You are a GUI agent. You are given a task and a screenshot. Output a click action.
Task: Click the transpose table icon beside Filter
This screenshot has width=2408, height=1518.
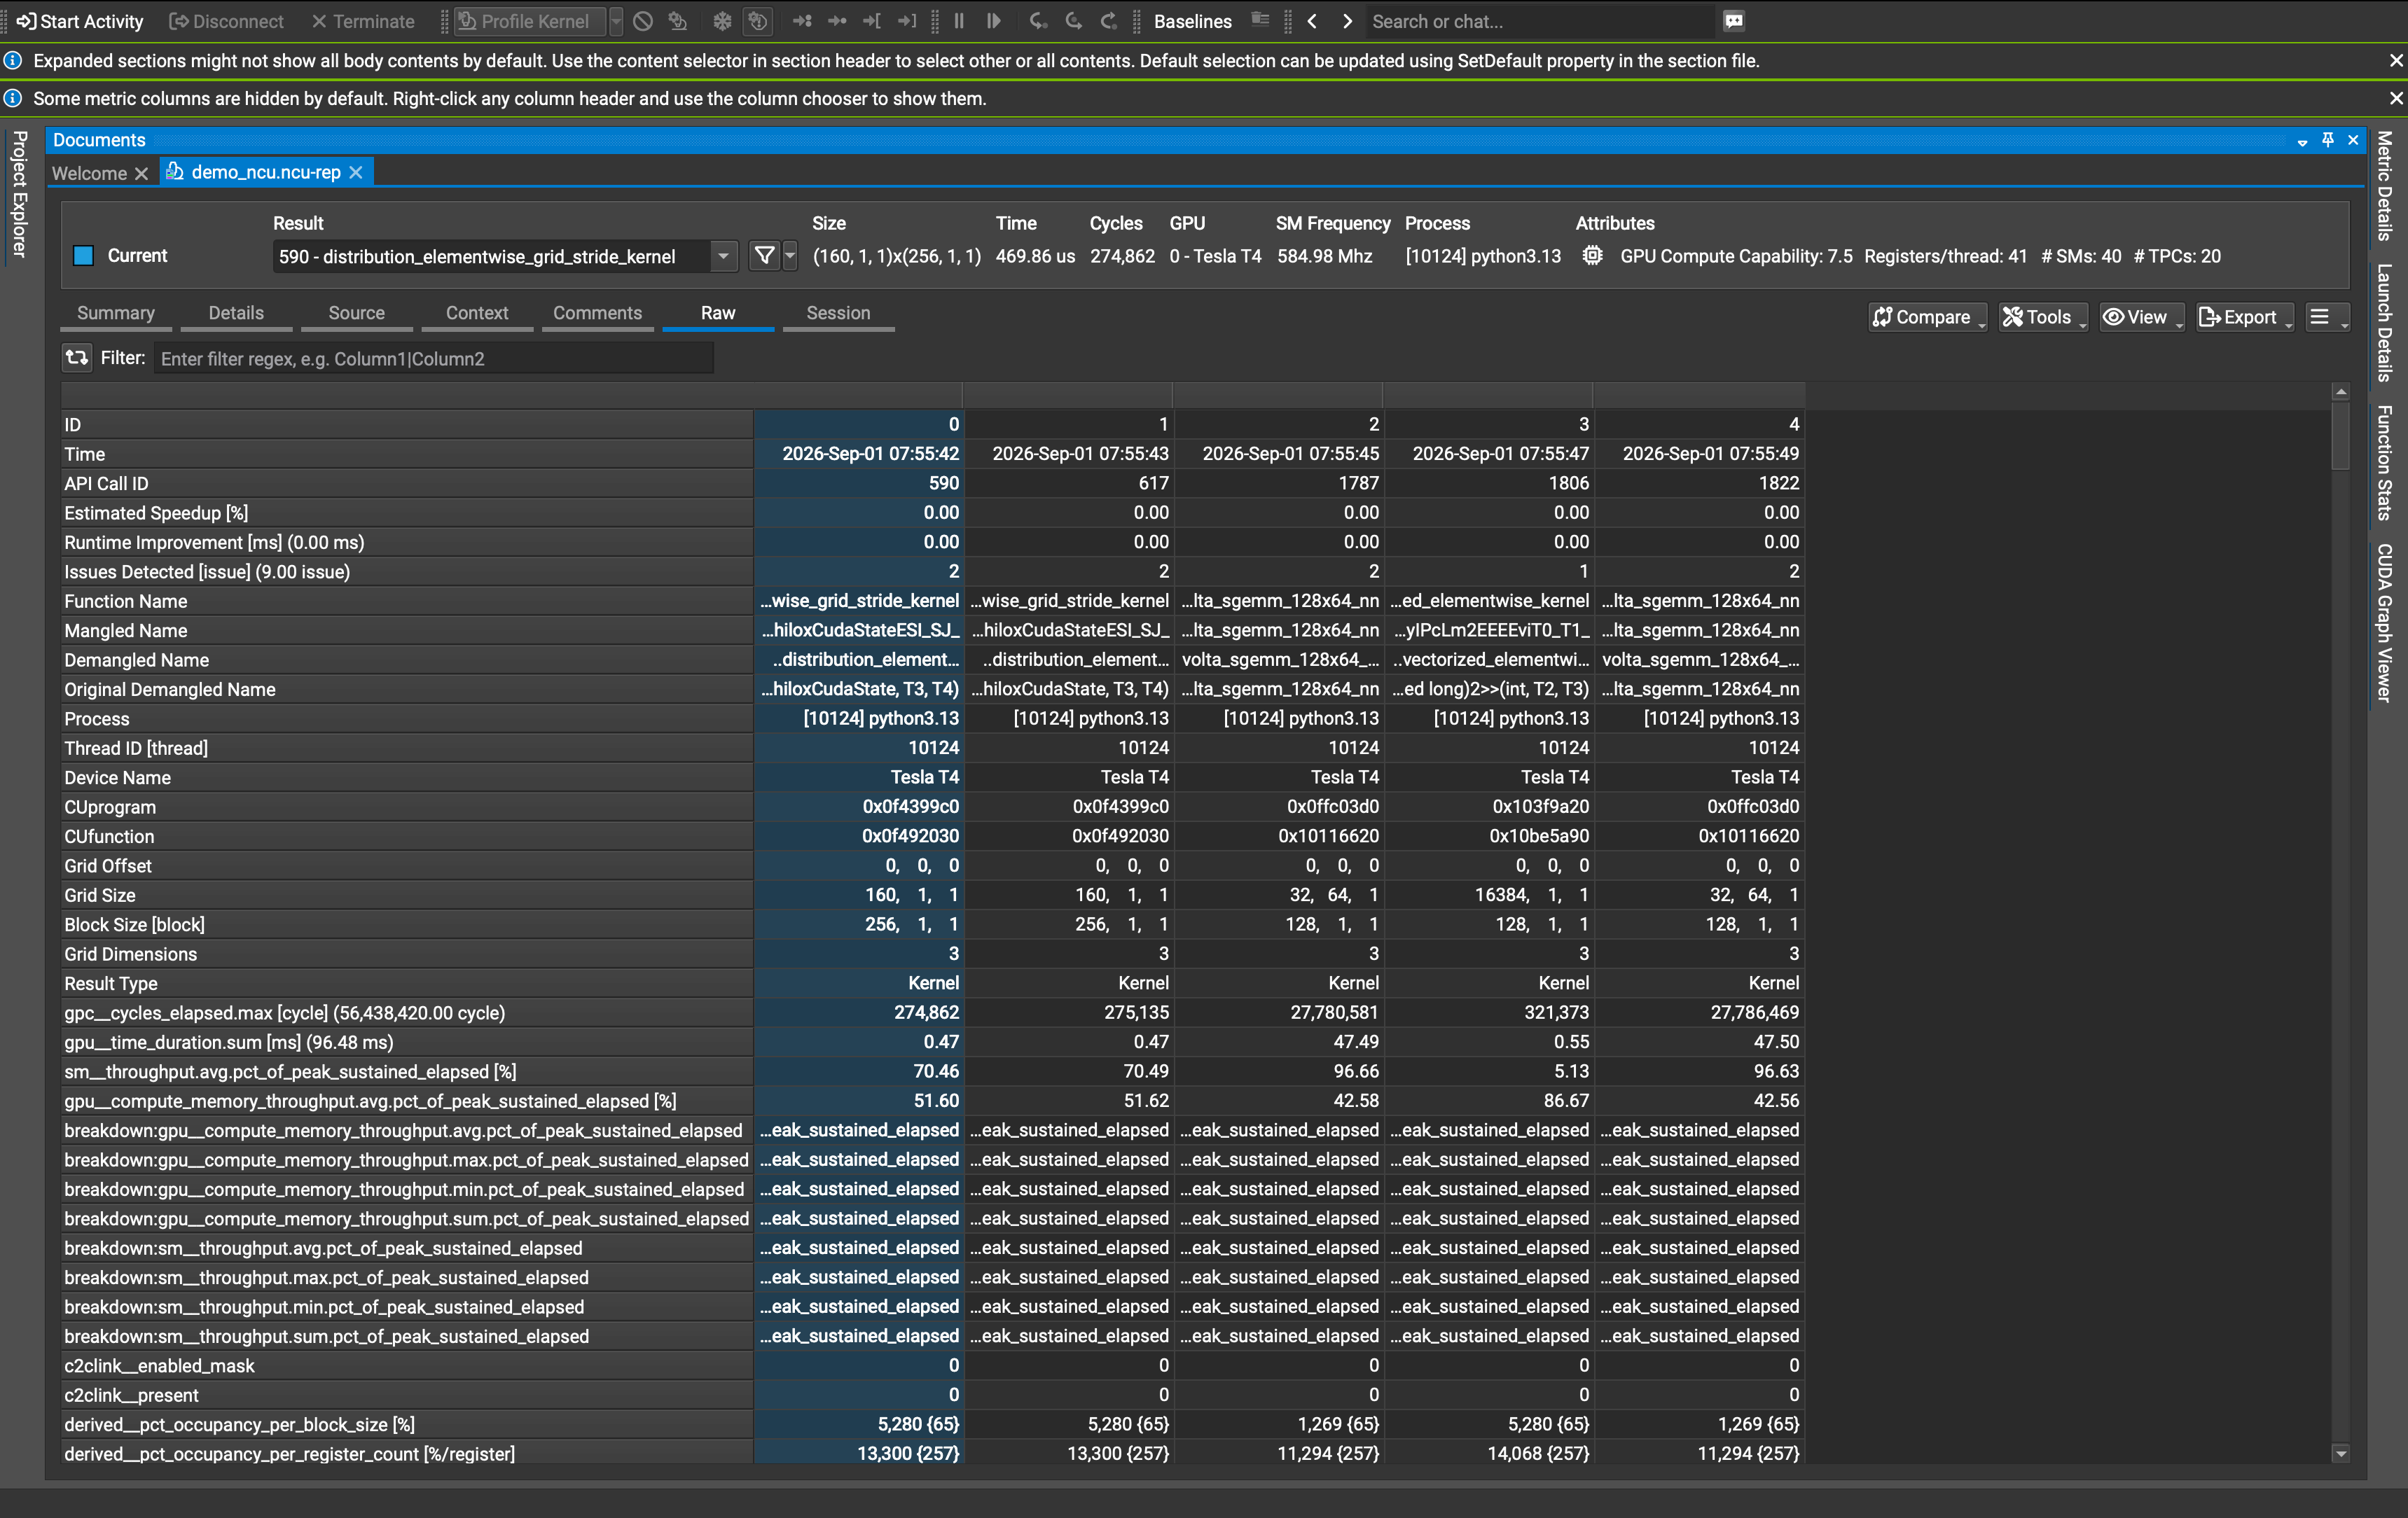tap(77, 357)
